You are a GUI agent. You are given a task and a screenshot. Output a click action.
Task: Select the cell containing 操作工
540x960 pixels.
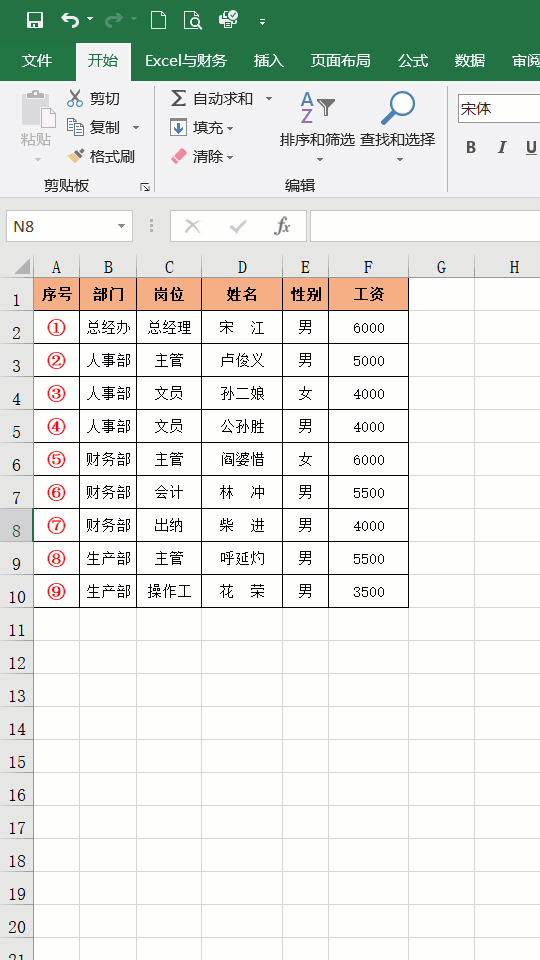click(169, 592)
